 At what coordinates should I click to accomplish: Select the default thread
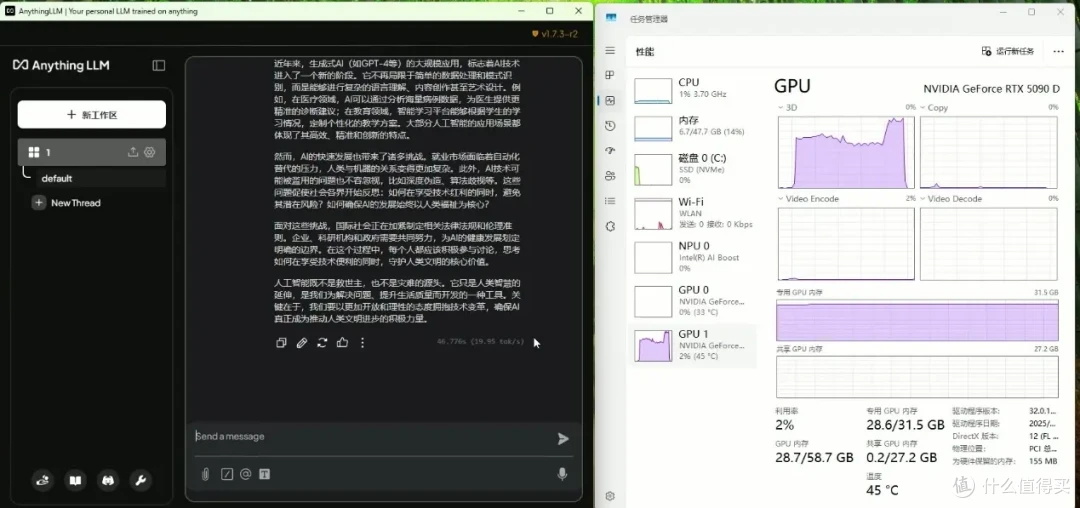click(x=101, y=178)
